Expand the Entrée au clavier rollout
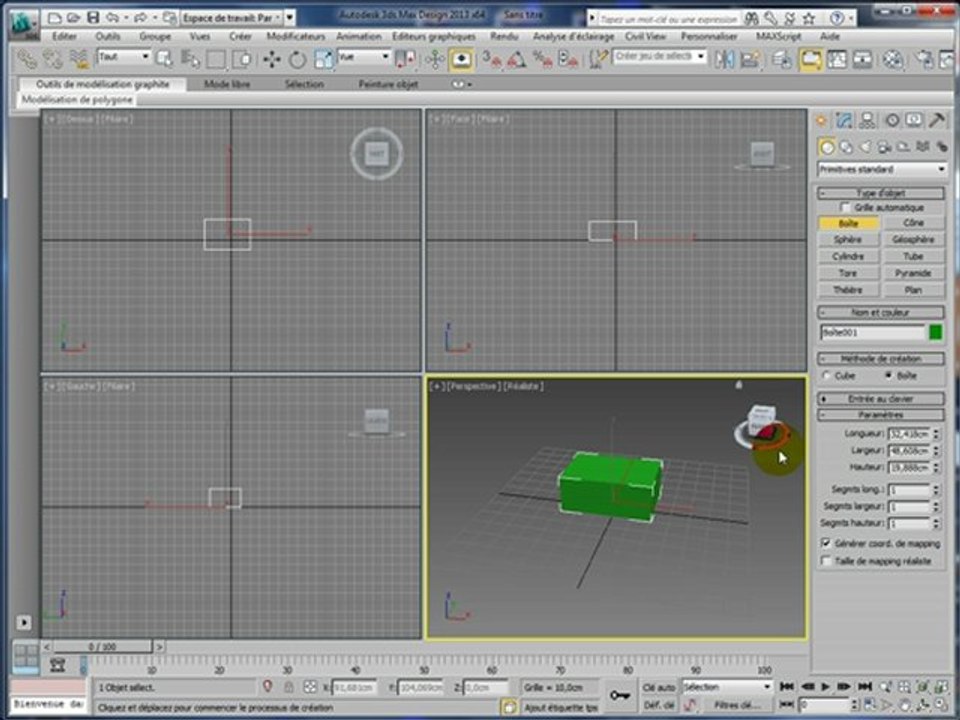Image resolution: width=960 pixels, height=720 pixels. (881, 399)
